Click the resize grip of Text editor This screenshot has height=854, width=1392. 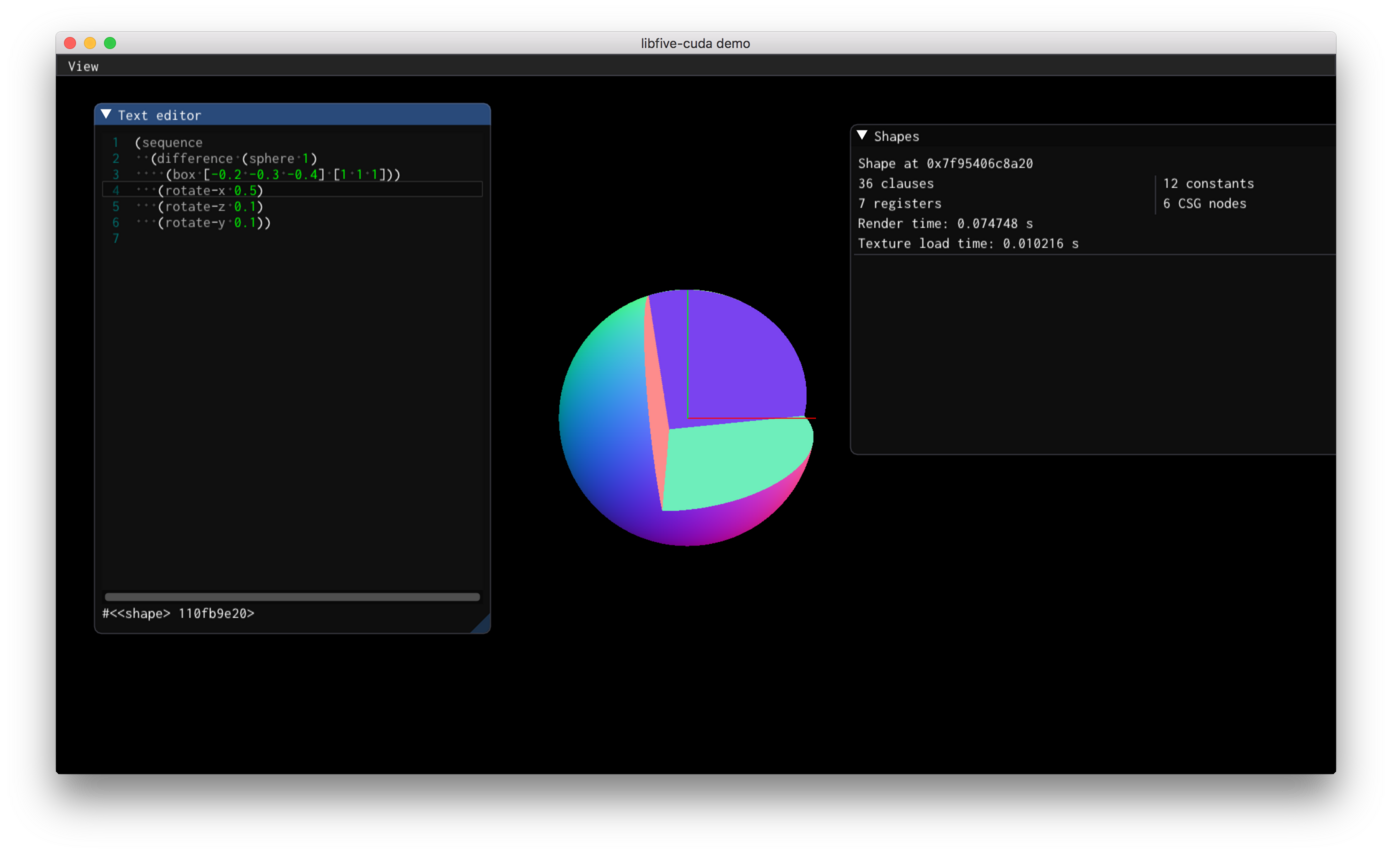pos(481,624)
